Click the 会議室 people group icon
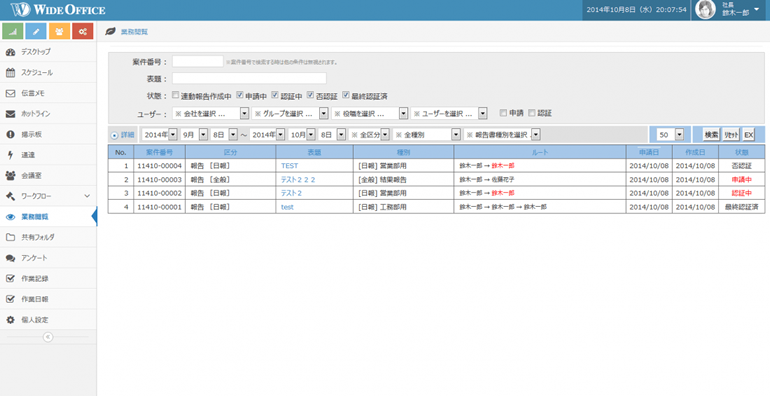This screenshot has height=396, width=770. [x=10, y=175]
